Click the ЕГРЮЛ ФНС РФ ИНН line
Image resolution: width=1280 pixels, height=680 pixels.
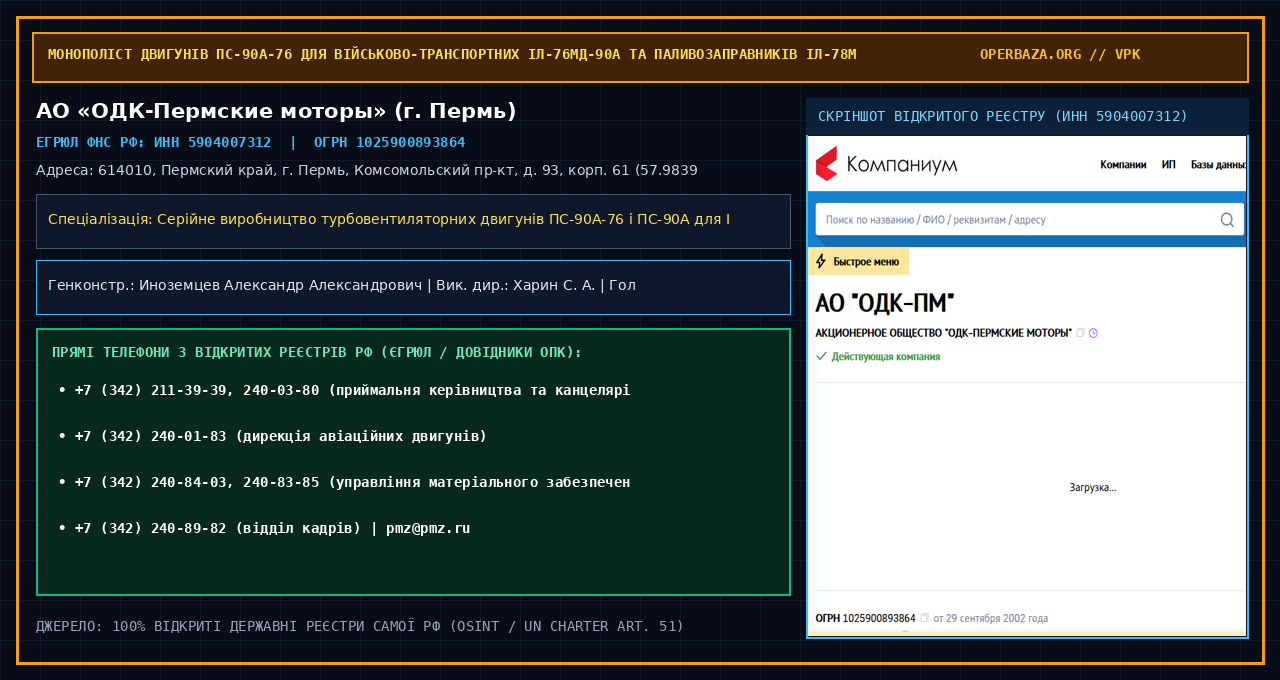pos(250,143)
